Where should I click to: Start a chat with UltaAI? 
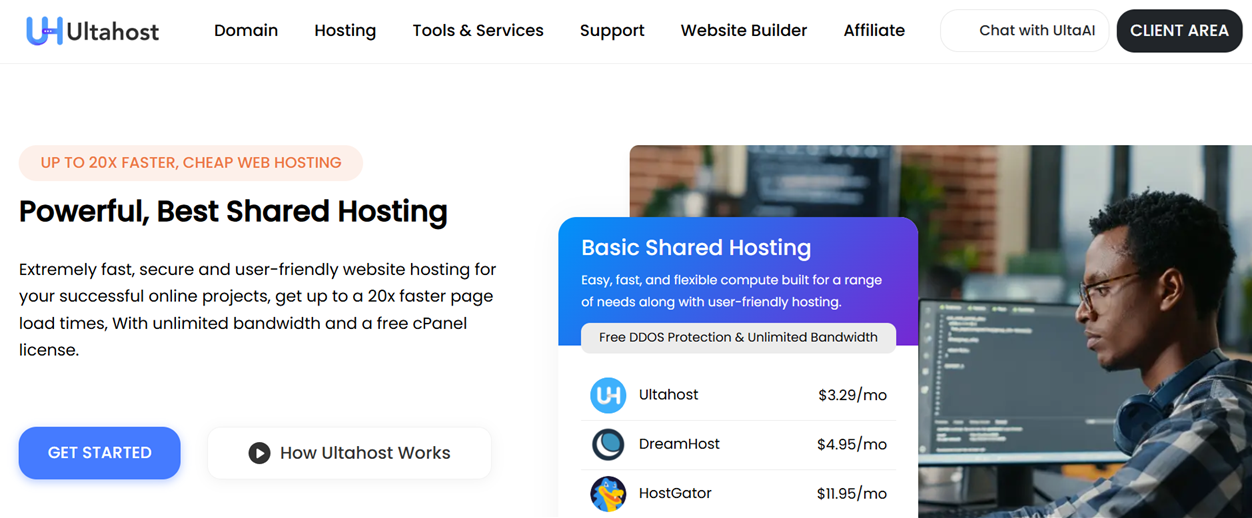coord(1024,31)
